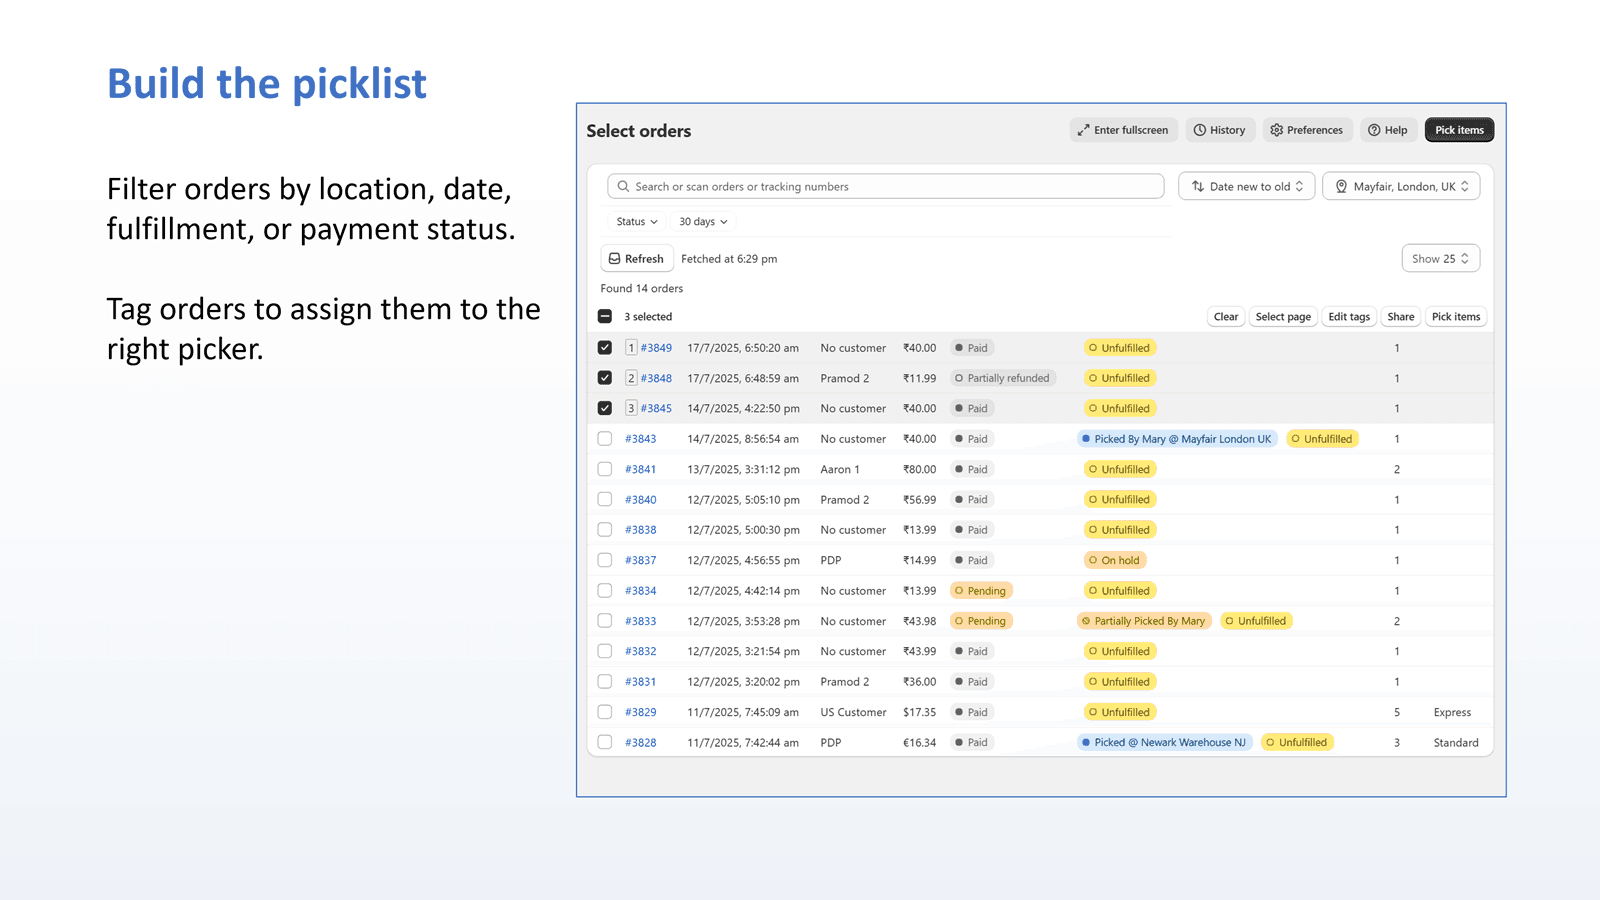Click Pick items in selection bar

(x=1456, y=317)
